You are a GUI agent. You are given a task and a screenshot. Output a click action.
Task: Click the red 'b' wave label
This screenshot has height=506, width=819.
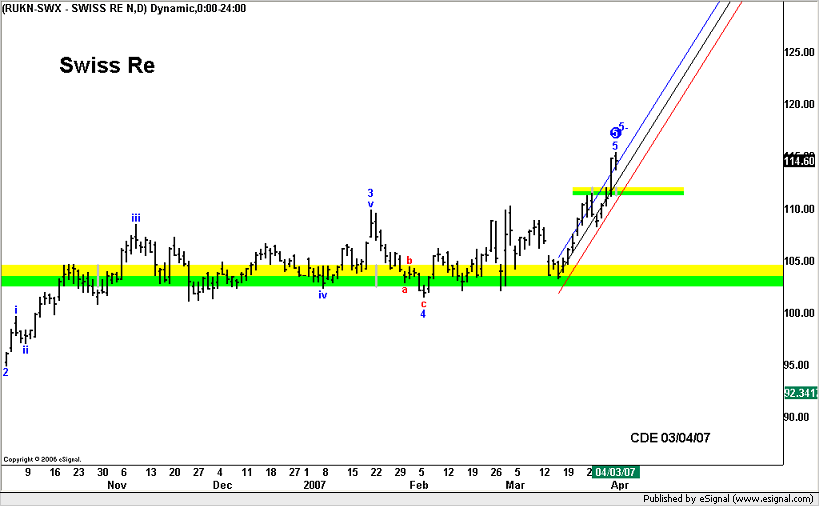tap(409, 260)
